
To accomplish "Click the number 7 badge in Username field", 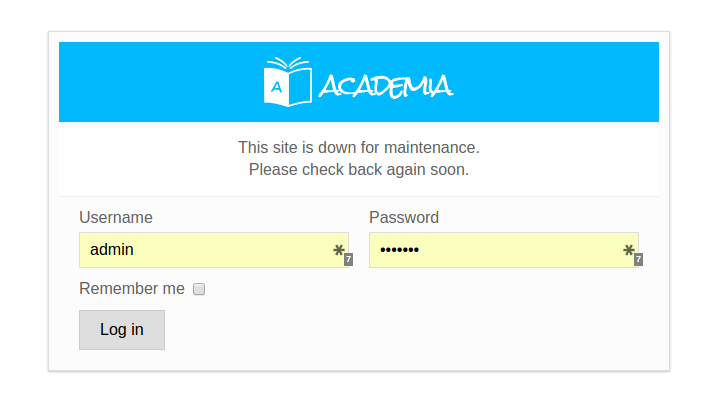I will click(x=348, y=260).
